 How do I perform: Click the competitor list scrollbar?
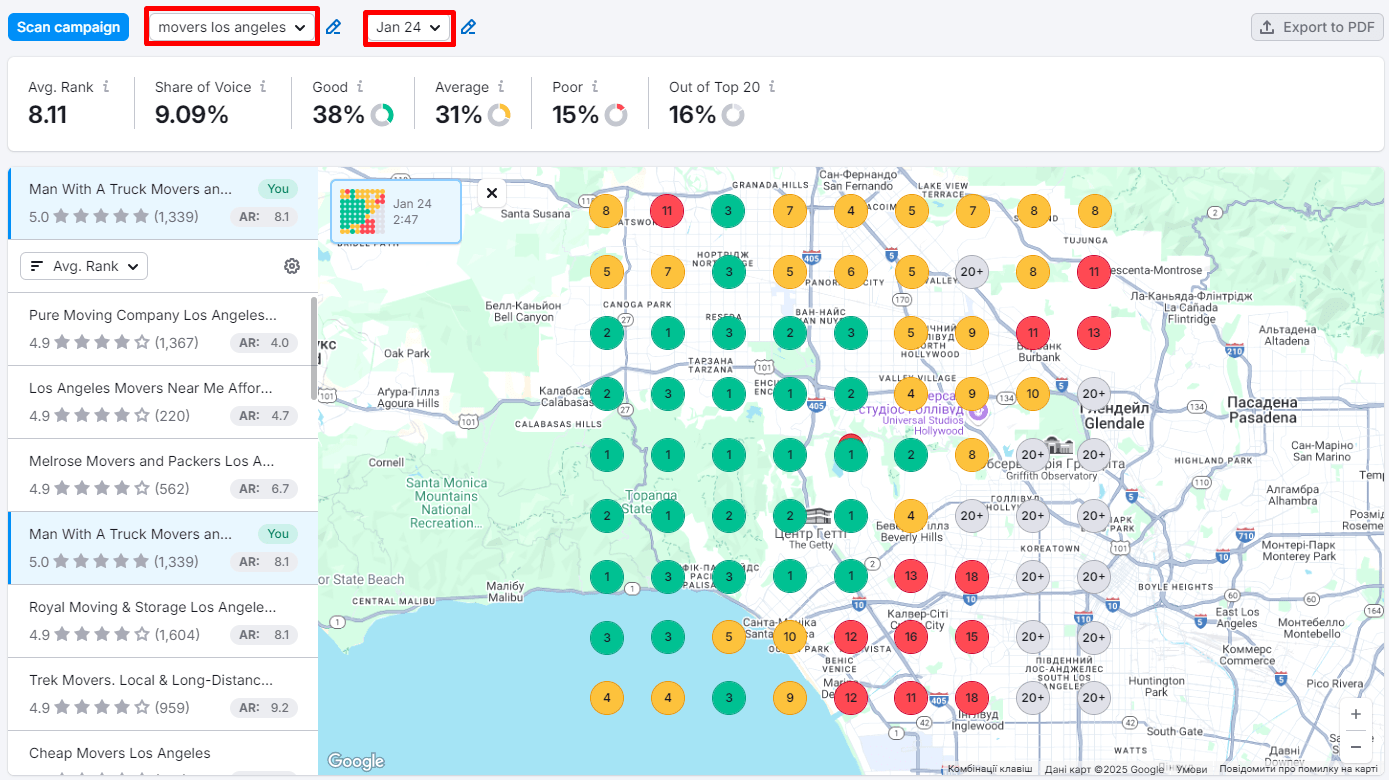click(314, 347)
